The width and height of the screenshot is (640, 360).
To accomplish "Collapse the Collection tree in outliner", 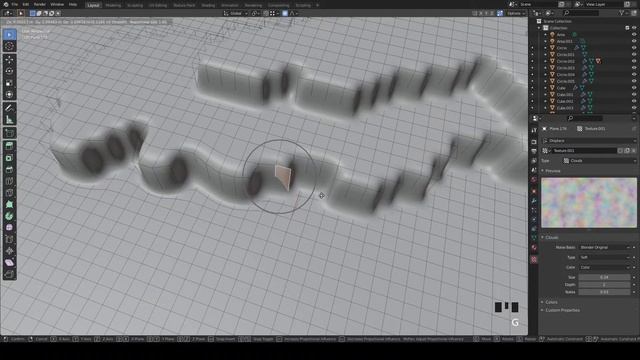I will coord(539,28).
